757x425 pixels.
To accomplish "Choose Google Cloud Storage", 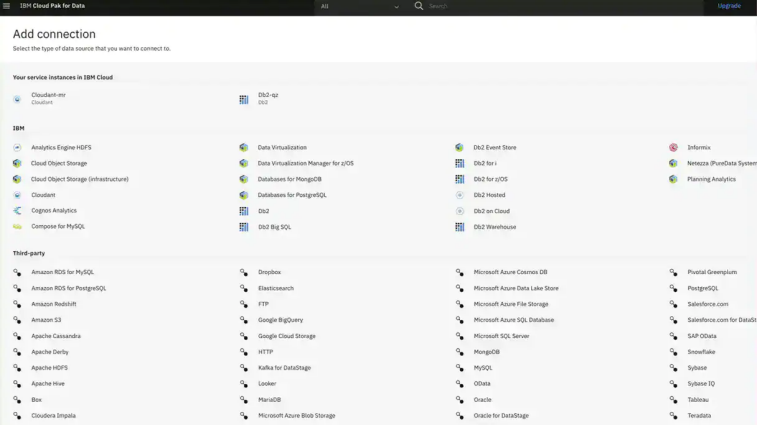I will pyautogui.click(x=287, y=336).
